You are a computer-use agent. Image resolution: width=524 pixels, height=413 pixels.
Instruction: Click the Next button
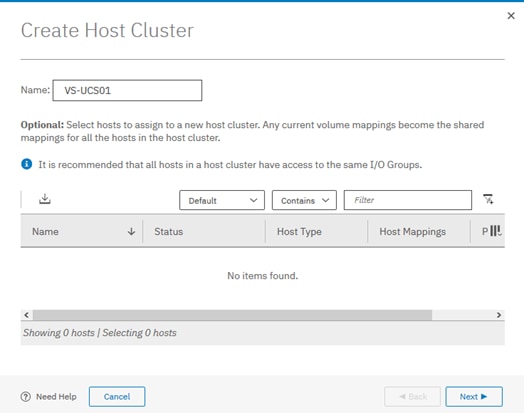pos(474,397)
